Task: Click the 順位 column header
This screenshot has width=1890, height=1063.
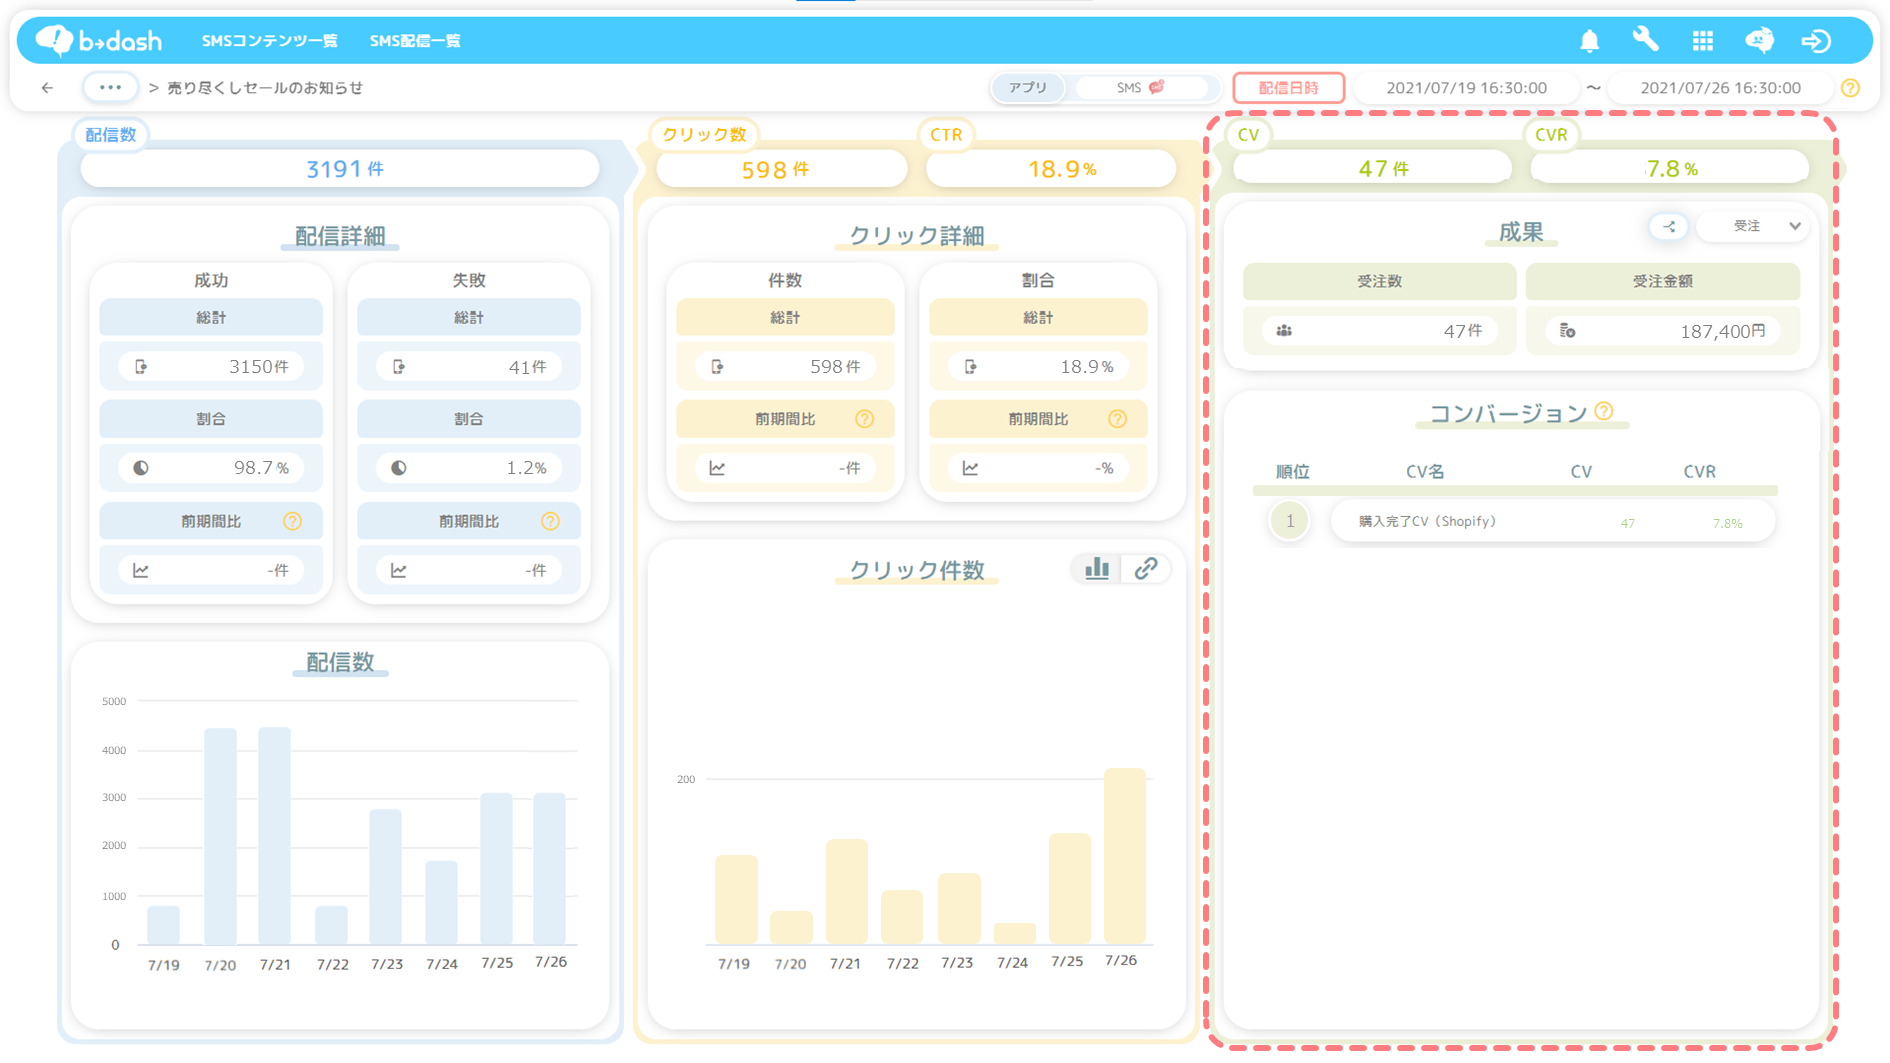Action: pos(1293,471)
